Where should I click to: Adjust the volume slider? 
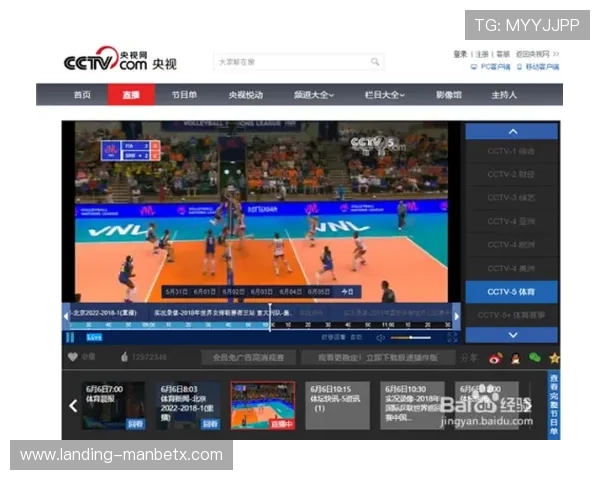pyautogui.click(x=410, y=338)
